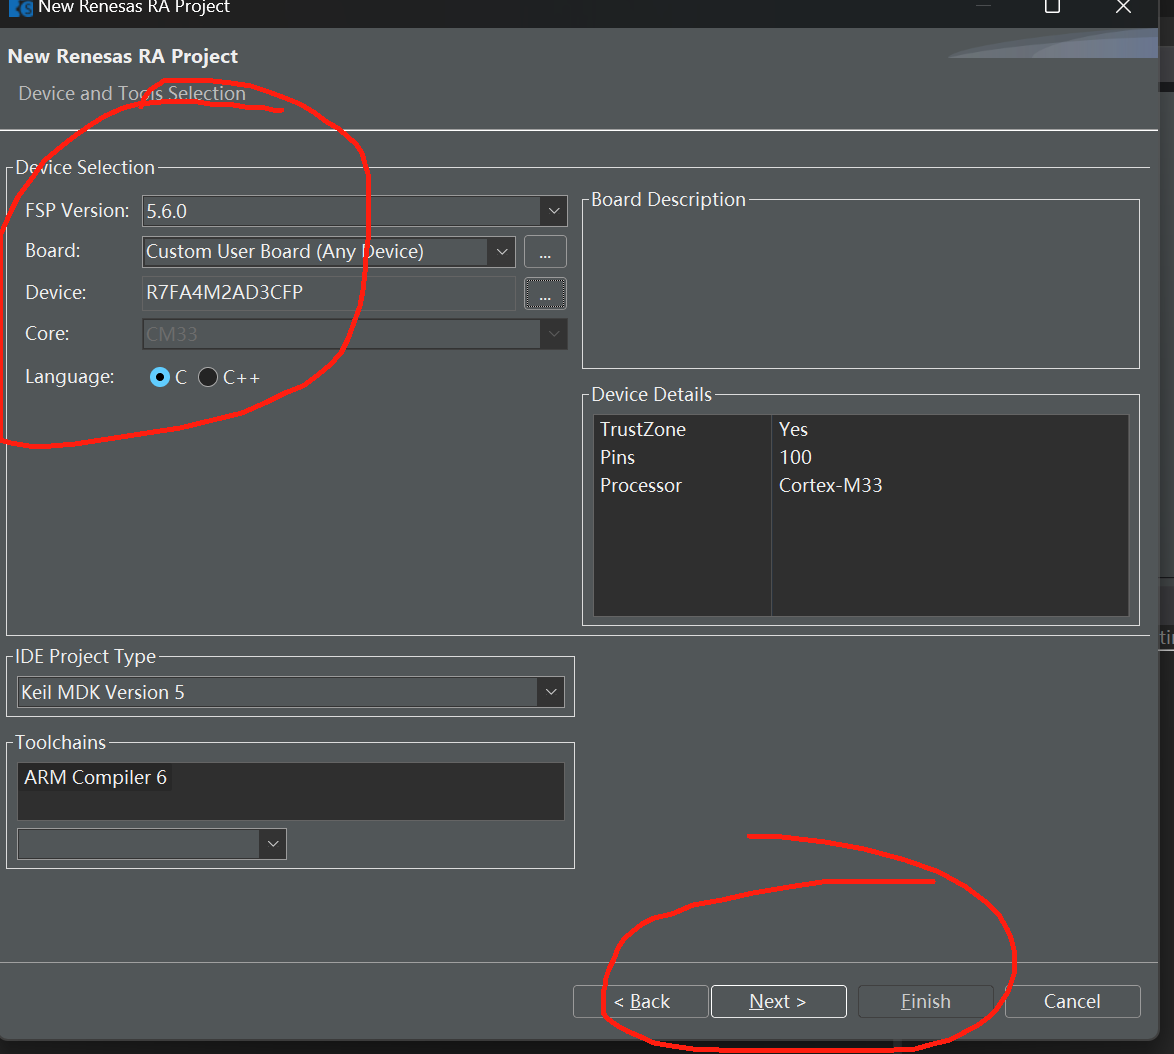Click the Device field showing R7FA4M2AD3CFP
1174x1054 pixels.
tap(329, 293)
